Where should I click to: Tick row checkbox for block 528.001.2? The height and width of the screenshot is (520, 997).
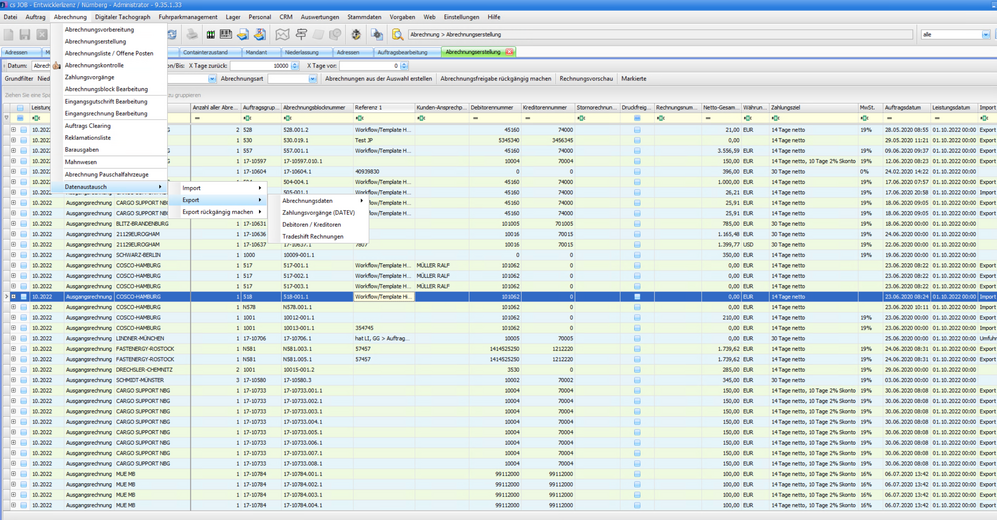24,130
